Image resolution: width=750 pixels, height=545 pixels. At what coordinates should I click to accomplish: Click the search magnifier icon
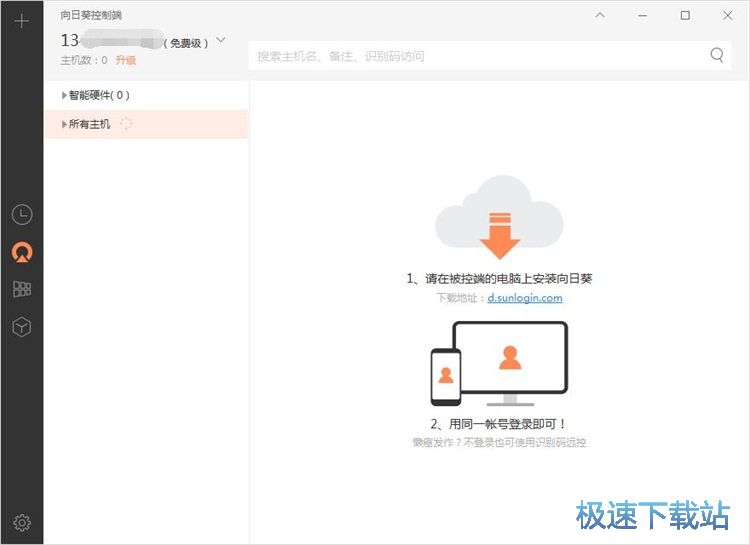(717, 55)
